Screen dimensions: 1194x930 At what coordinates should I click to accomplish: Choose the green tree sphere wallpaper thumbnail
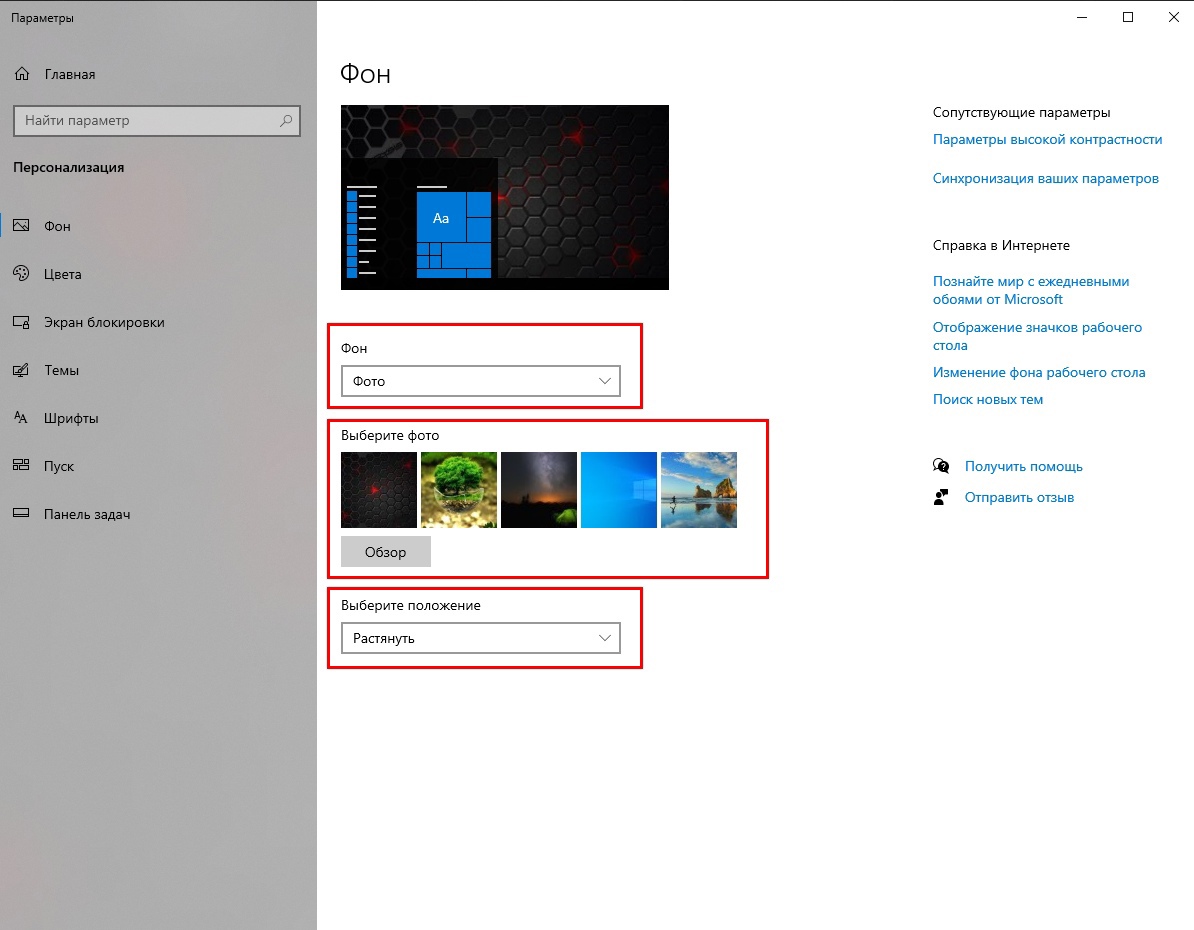[459, 490]
